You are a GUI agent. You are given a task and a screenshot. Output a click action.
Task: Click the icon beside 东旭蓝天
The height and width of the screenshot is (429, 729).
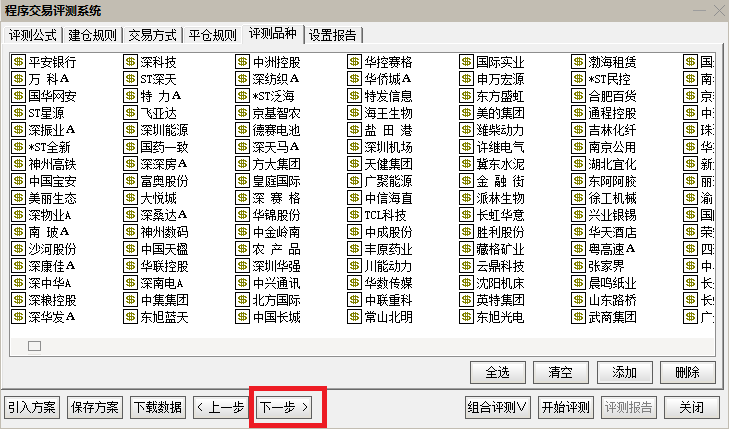(x=130, y=317)
